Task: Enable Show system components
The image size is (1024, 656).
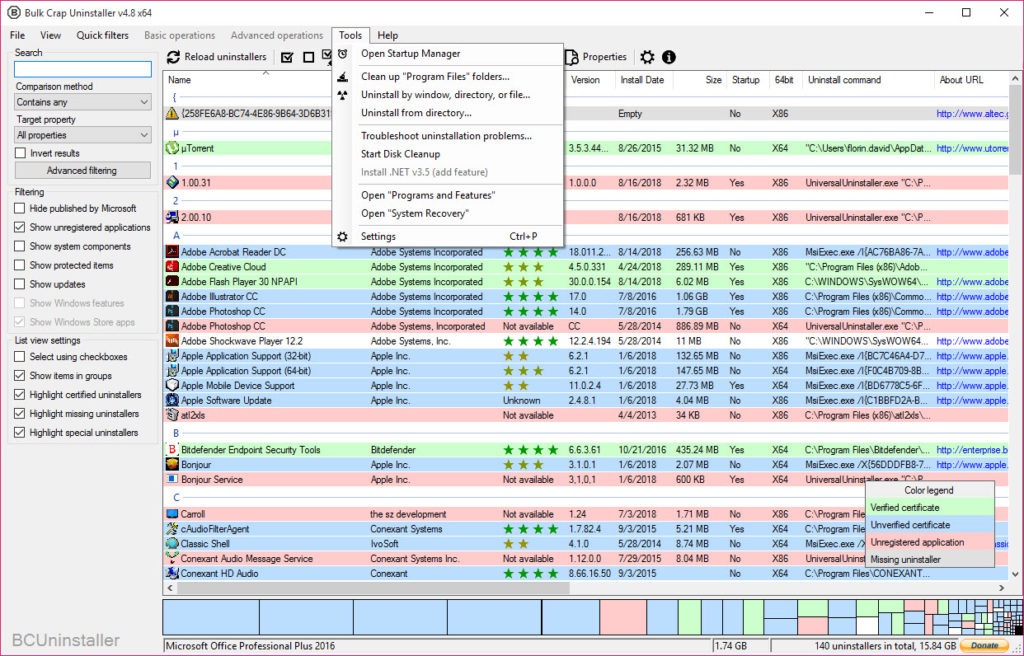Action: tap(20, 246)
